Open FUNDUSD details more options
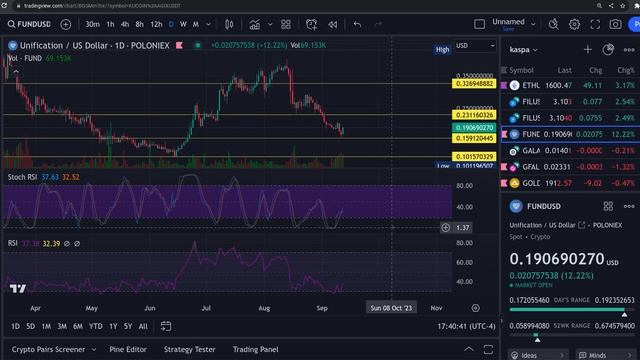Screen dimensions: 640x360 (629, 206)
